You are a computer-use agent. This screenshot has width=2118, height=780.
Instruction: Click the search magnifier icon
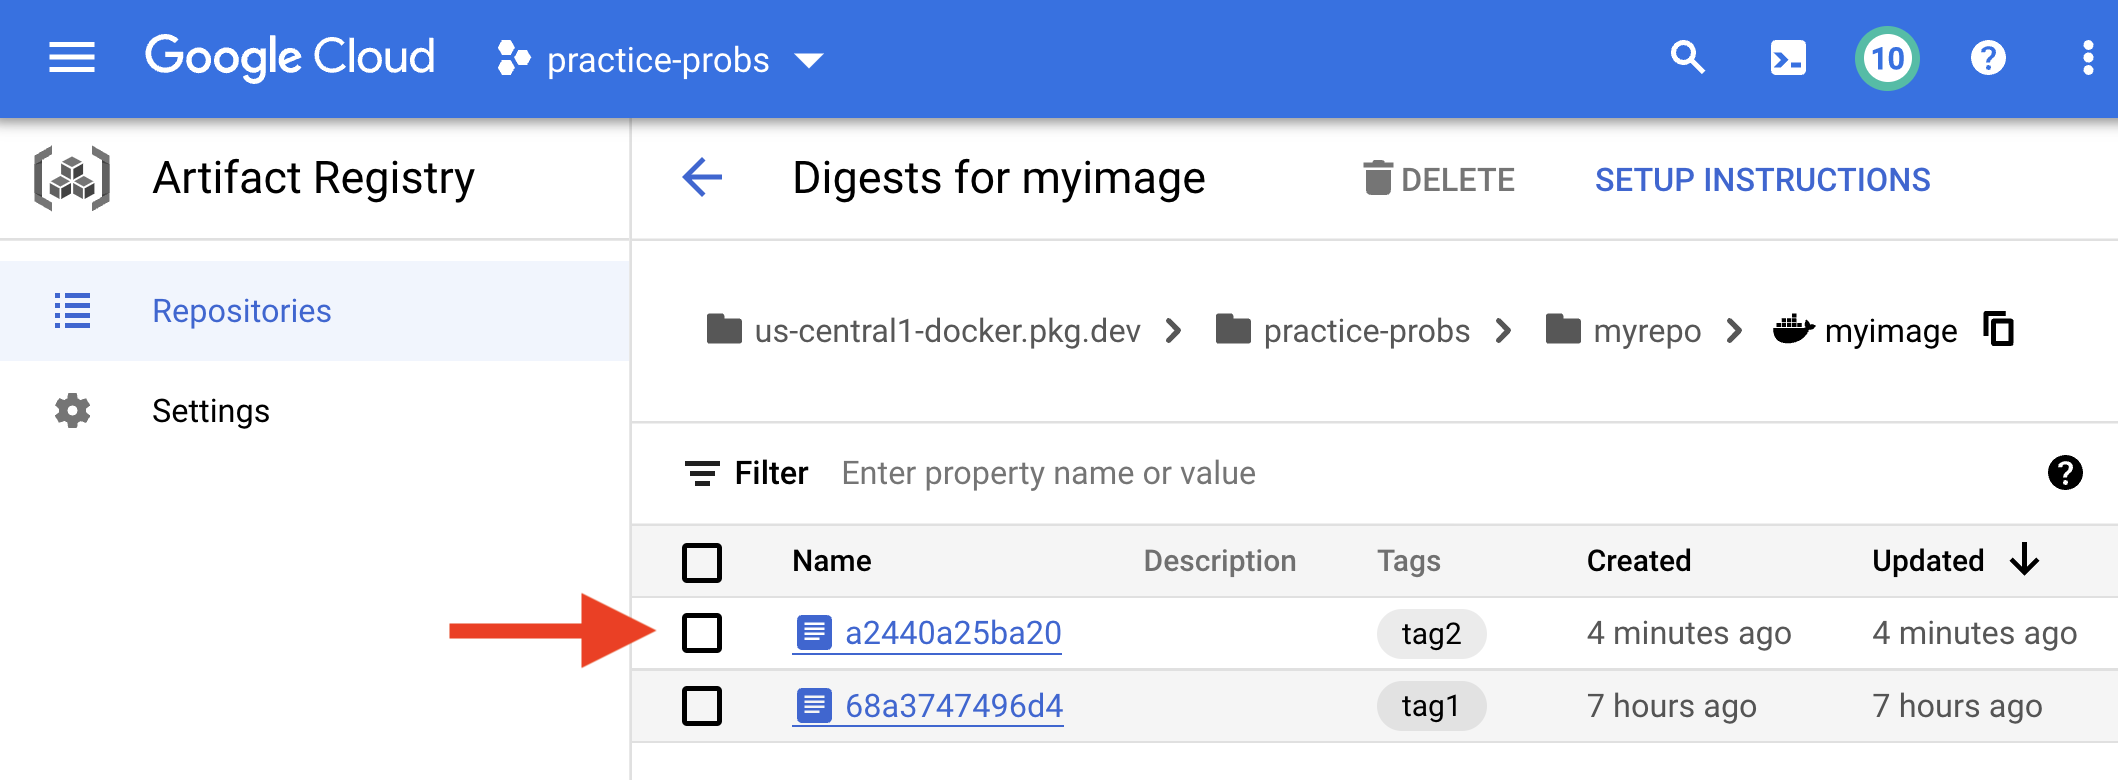click(x=1688, y=58)
